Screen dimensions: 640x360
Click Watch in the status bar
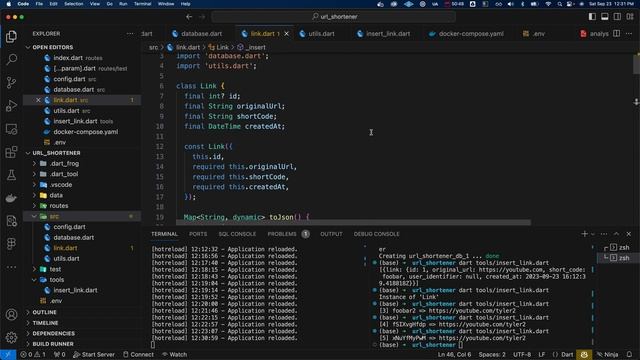pyautogui.click(x=175, y=354)
